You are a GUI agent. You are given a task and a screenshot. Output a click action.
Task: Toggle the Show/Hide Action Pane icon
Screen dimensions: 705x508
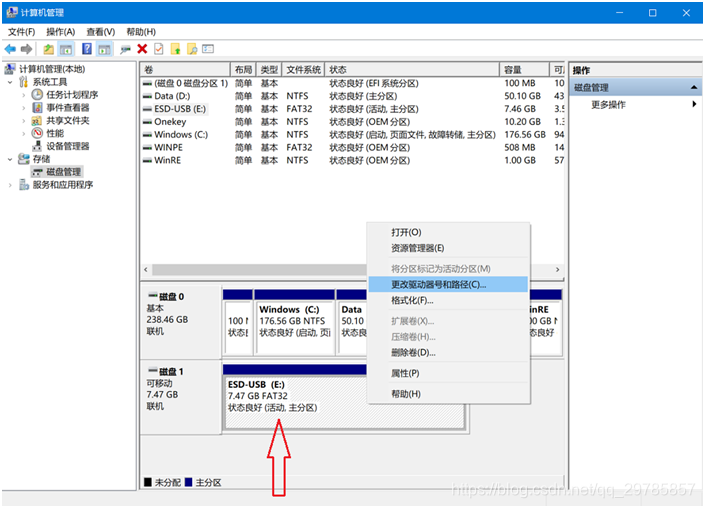pos(104,49)
